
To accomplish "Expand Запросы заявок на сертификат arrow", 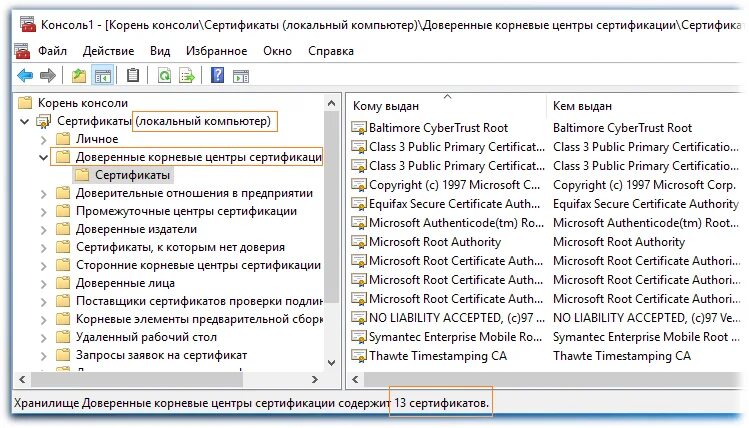I will click(x=43, y=355).
